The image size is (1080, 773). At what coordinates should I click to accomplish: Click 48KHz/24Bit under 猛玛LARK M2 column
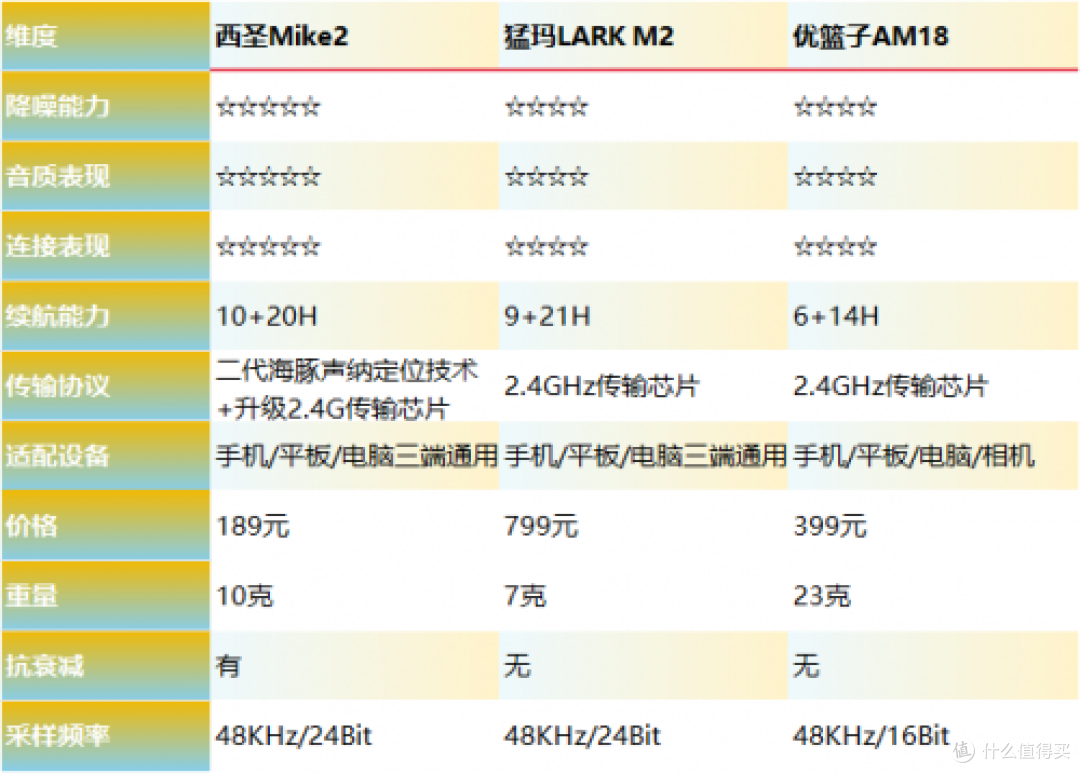coord(582,736)
